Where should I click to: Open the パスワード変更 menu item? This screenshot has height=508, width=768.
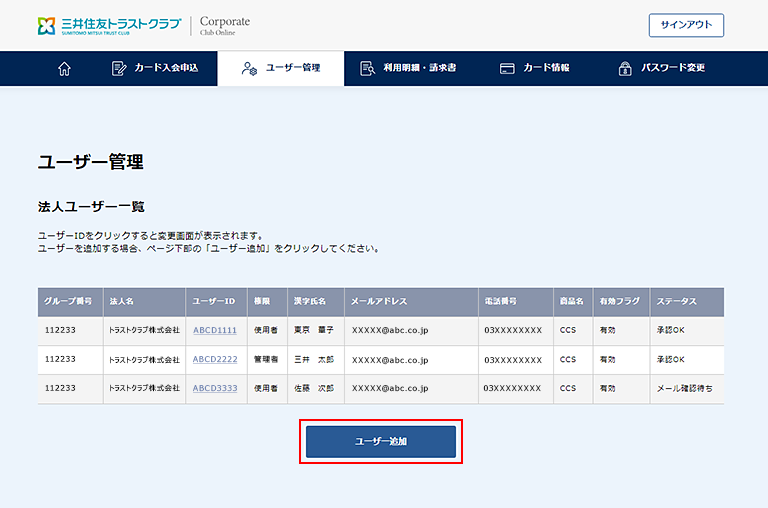[x=661, y=69]
